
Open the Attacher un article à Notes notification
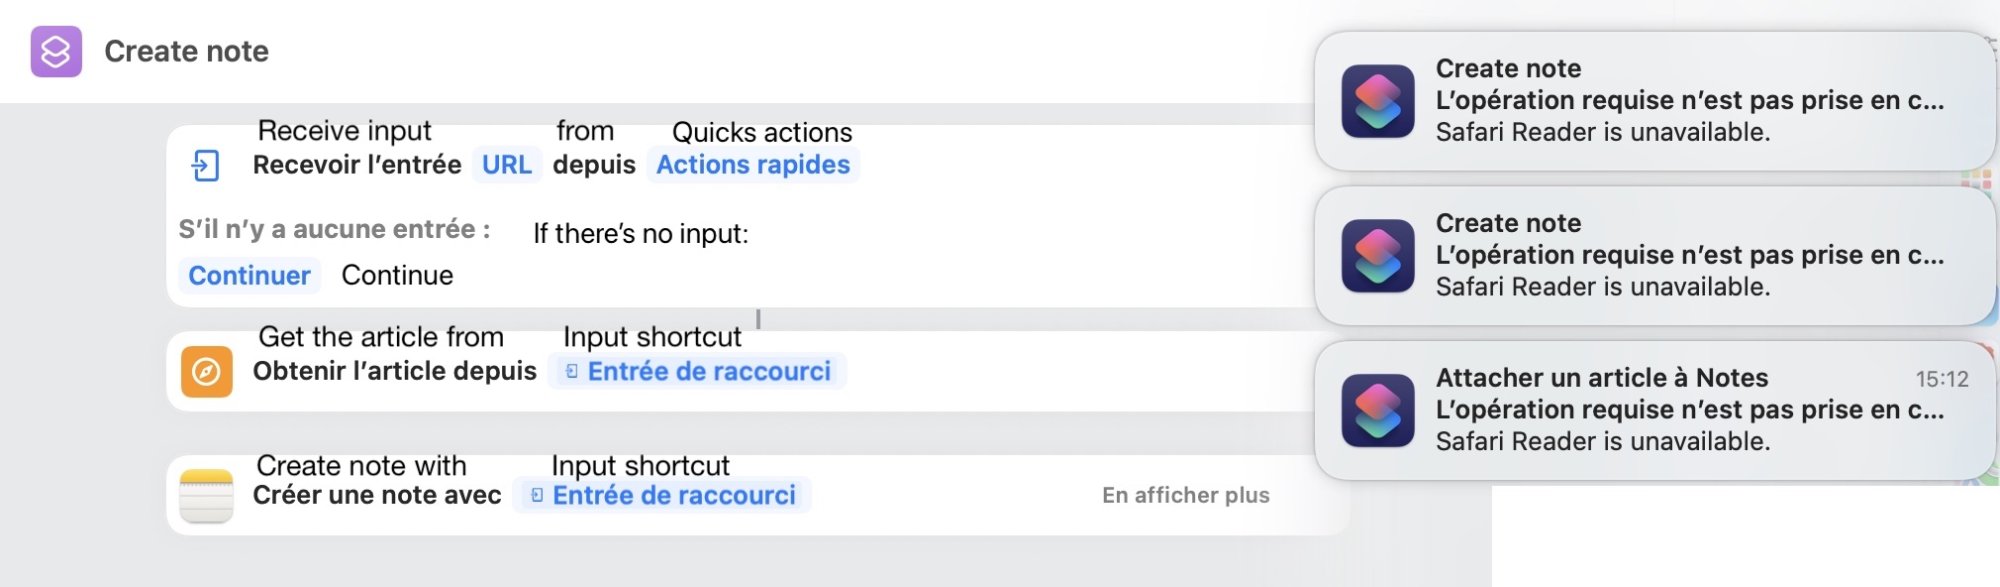[1655, 410]
